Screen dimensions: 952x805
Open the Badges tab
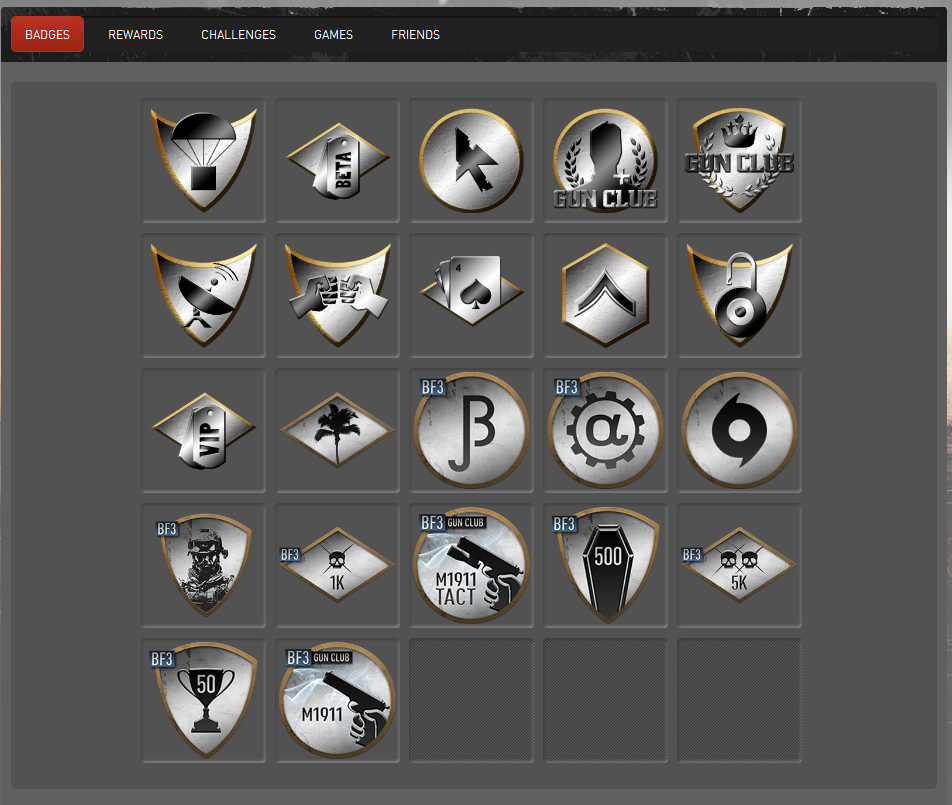click(47, 35)
